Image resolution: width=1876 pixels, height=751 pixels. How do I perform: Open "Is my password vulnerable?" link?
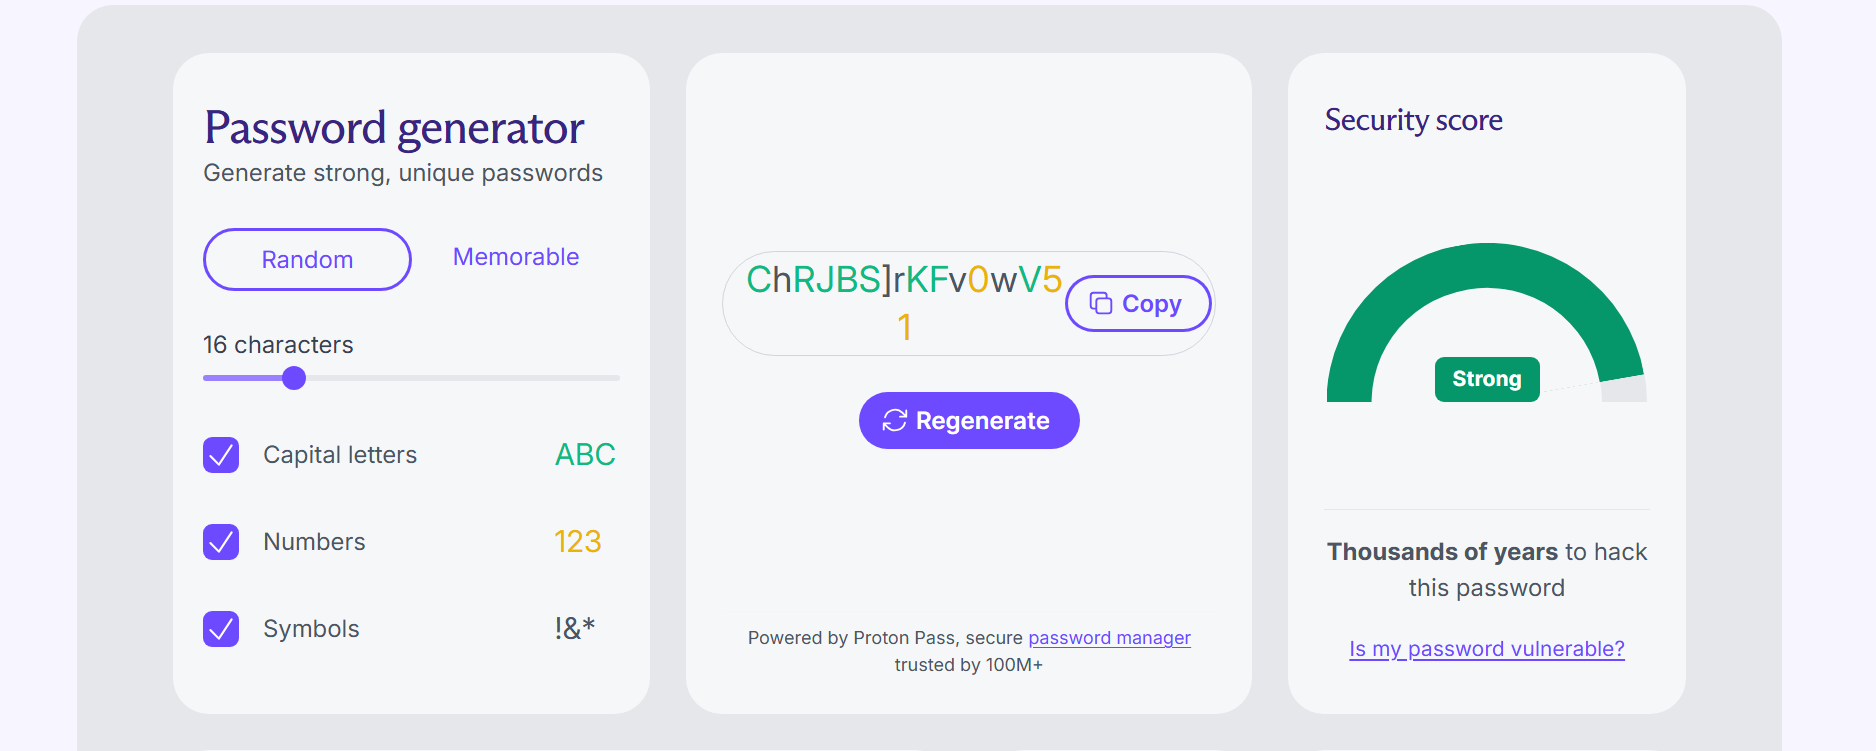point(1486,649)
